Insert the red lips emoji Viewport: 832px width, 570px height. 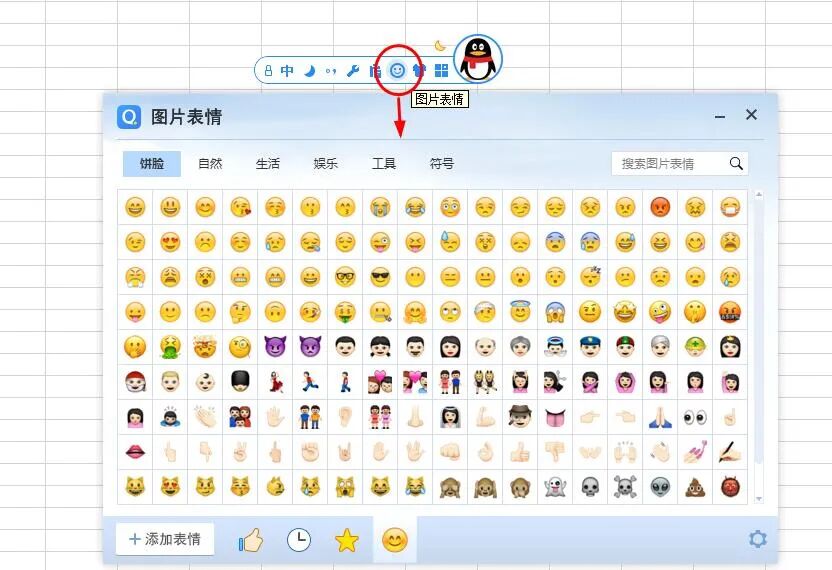(x=135, y=452)
